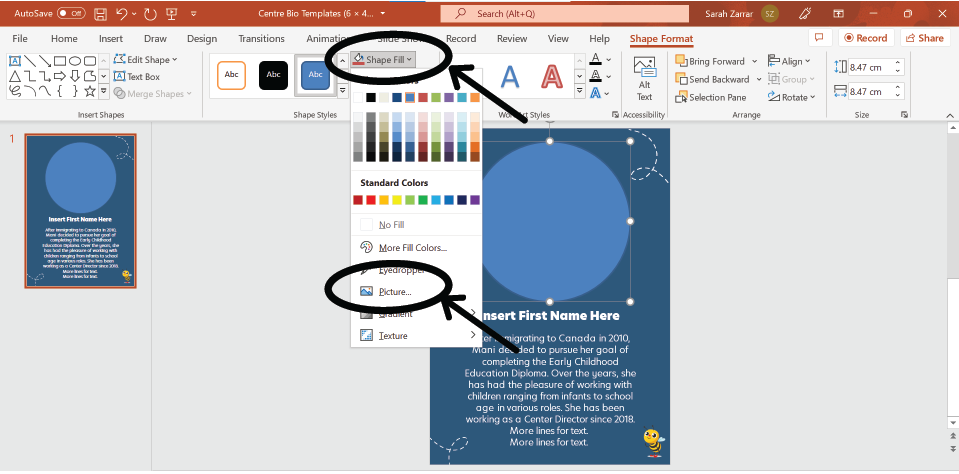Switch to the Design tab
Image resolution: width=959 pixels, height=474 pixels.
coord(201,38)
